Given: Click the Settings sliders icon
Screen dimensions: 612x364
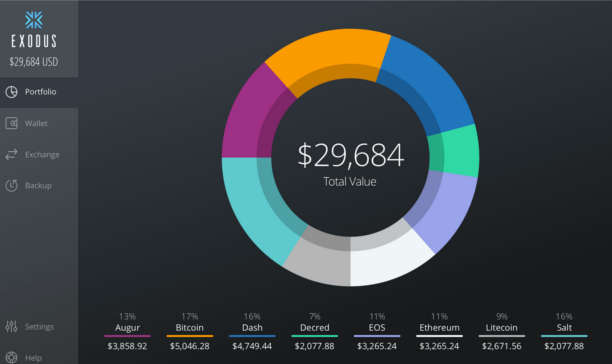Looking at the screenshot, I should click(11, 327).
